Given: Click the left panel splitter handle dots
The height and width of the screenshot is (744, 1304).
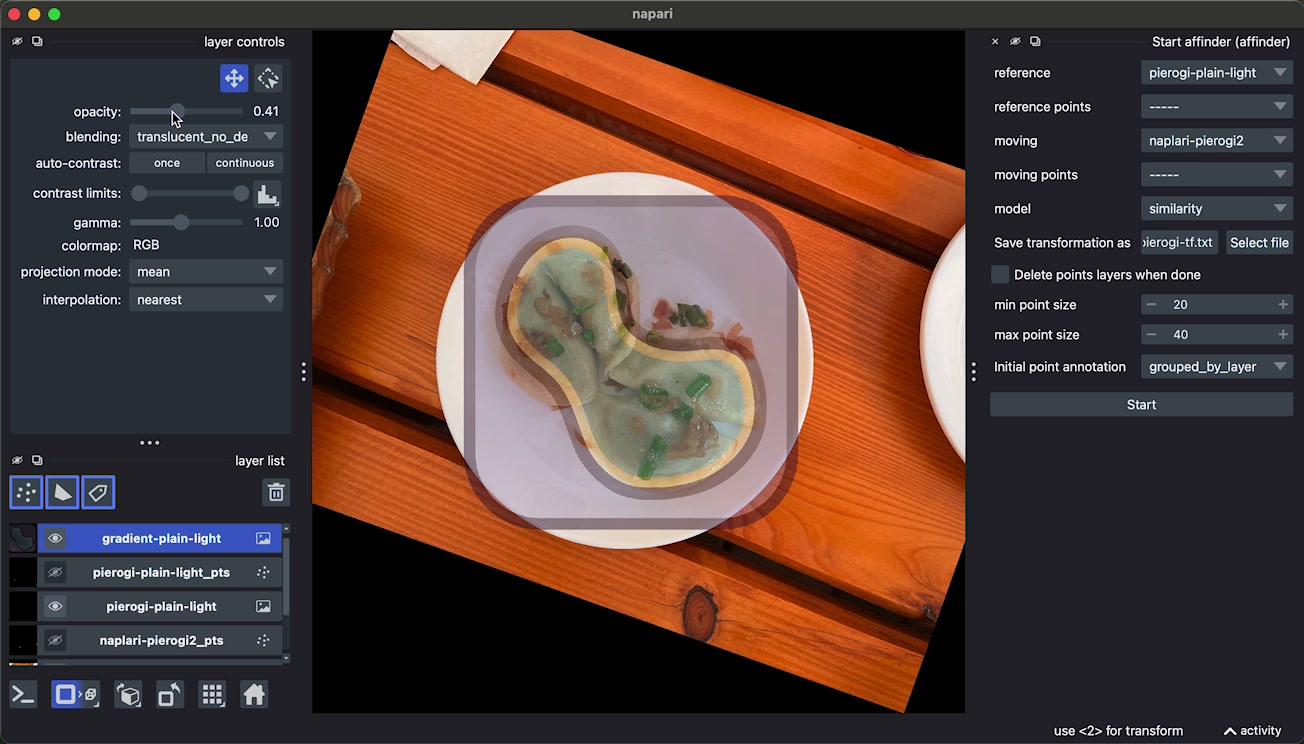Looking at the screenshot, I should click(x=303, y=372).
